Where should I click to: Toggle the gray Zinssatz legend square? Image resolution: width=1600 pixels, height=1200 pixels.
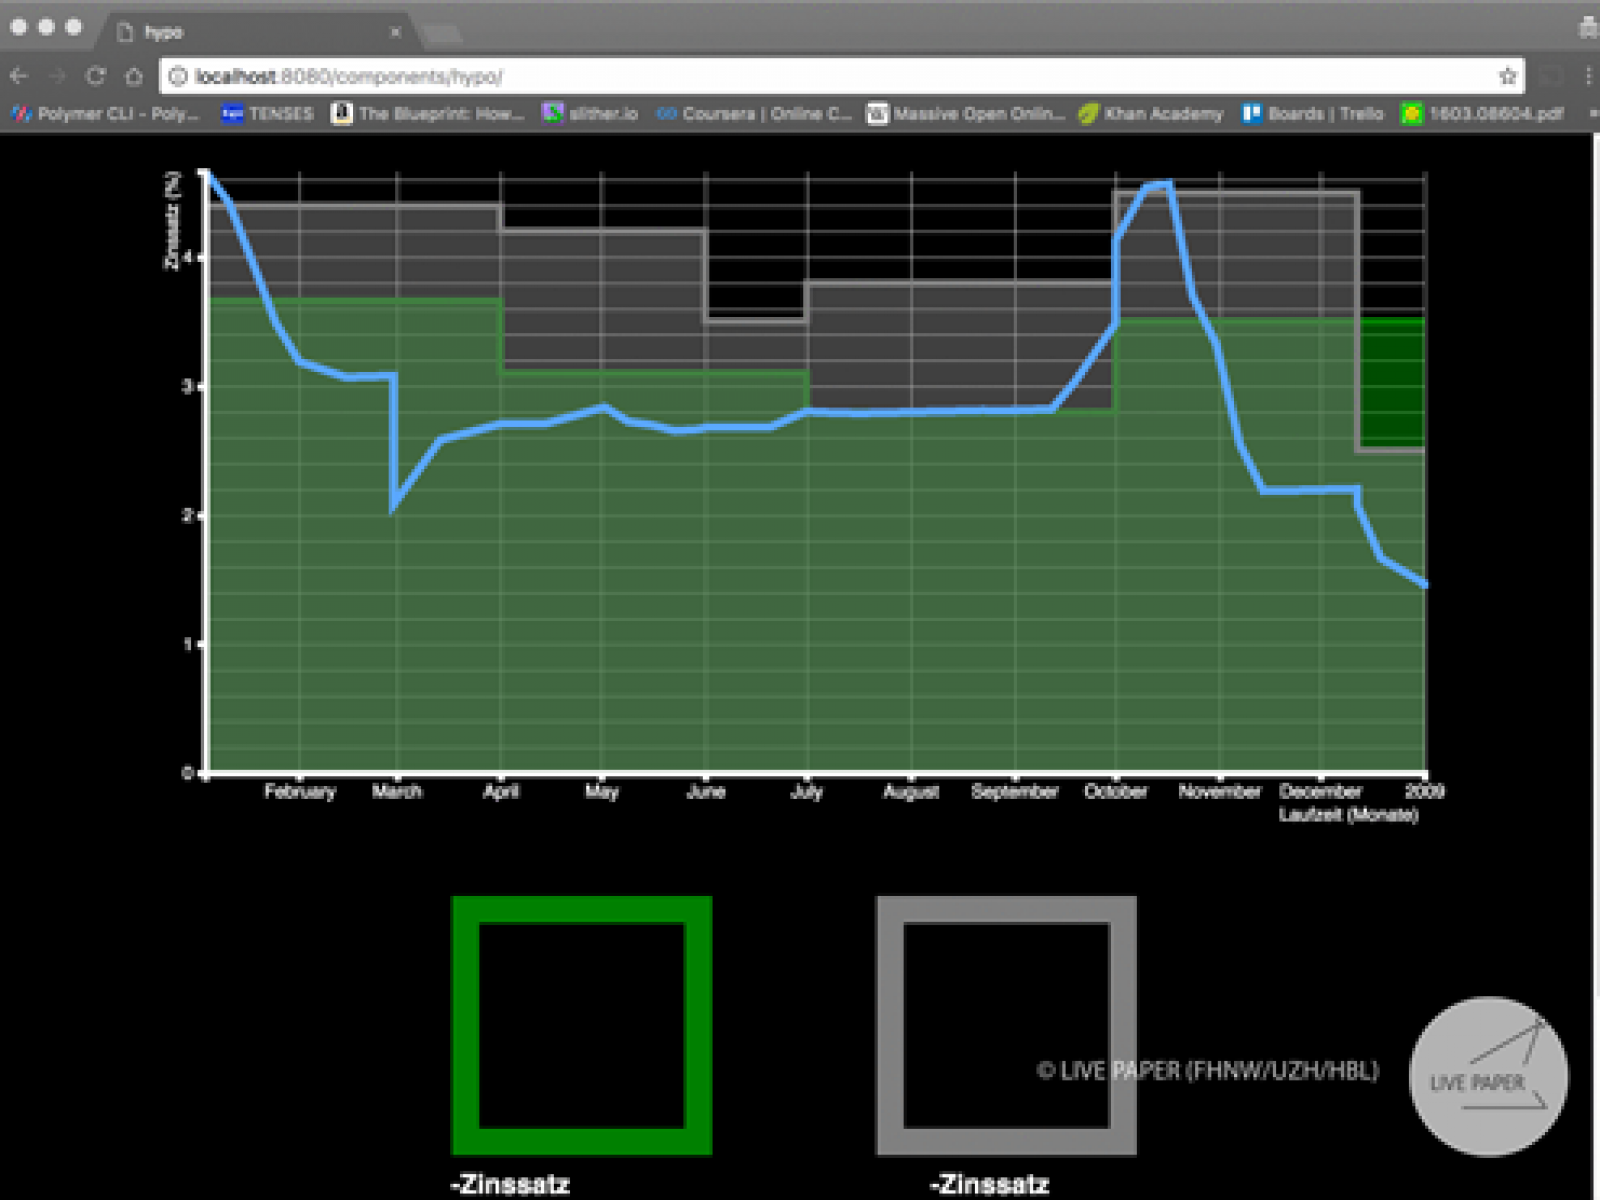click(1006, 1026)
